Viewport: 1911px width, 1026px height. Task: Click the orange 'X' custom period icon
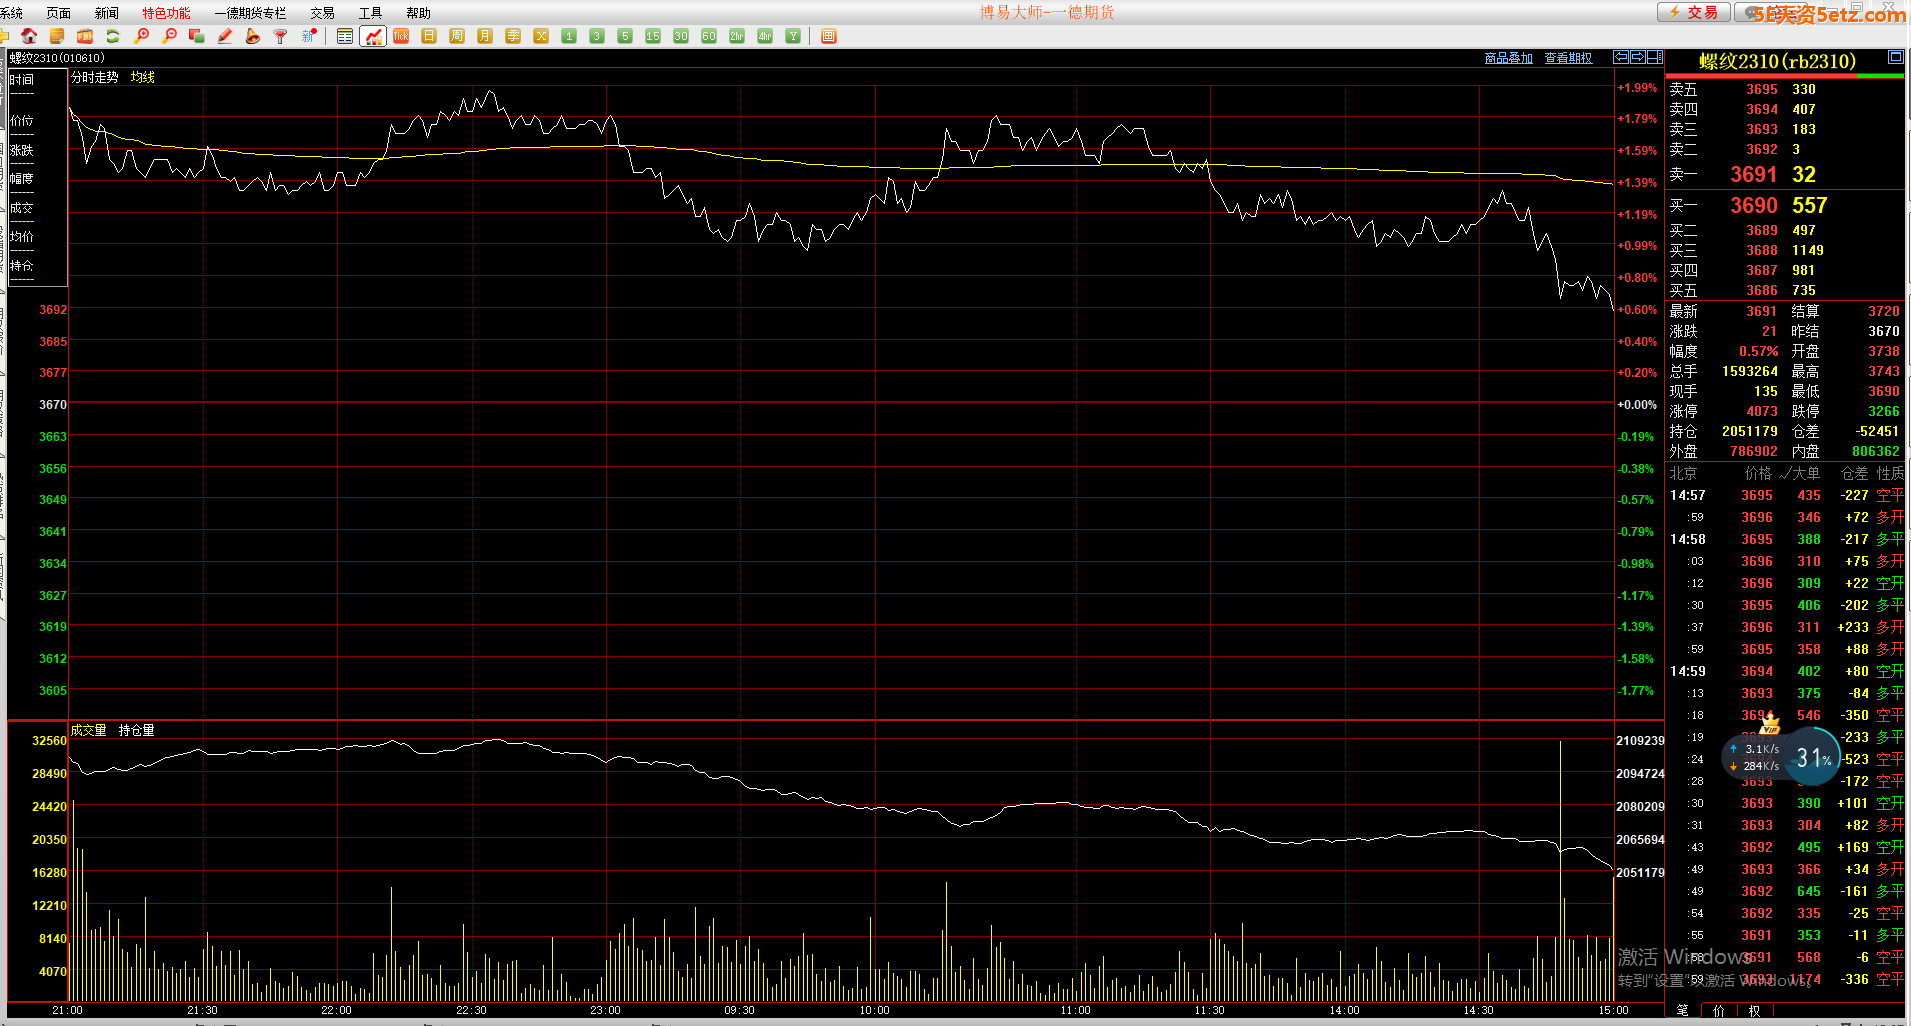click(541, 36)
